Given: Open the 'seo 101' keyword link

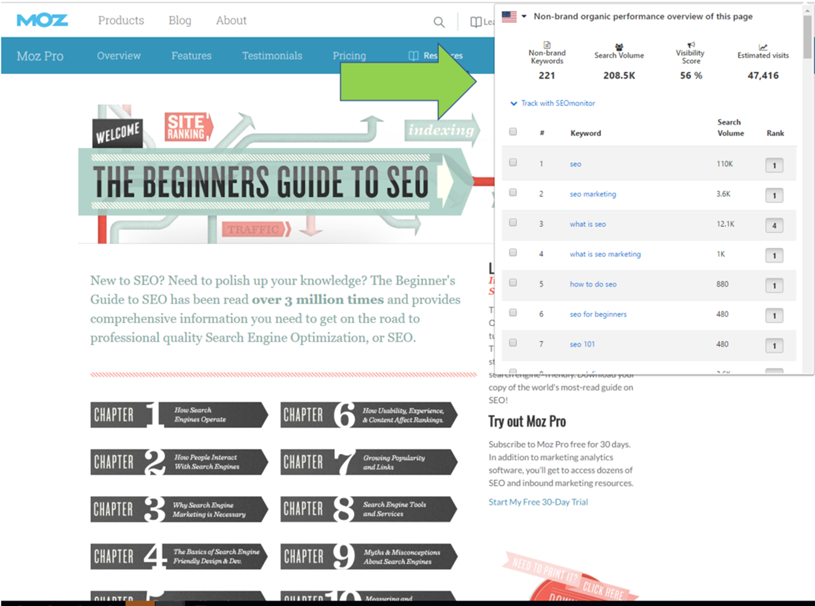Looking at the screenshot, I should pyautogui.click(x=582, y=345).
